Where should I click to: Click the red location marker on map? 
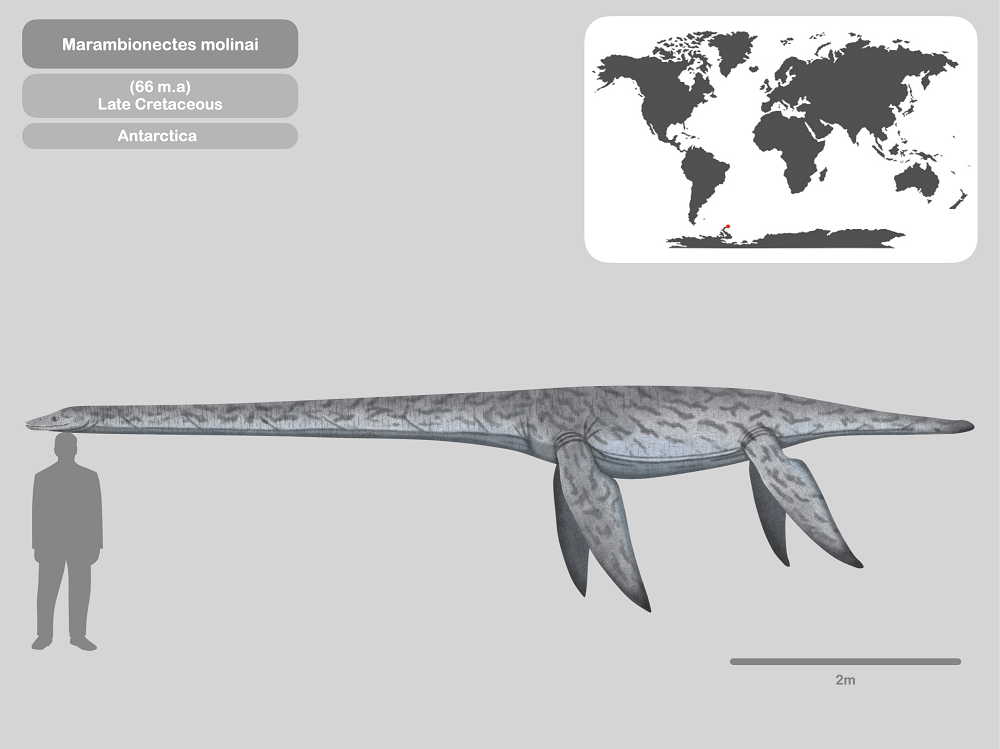point(728,226)
